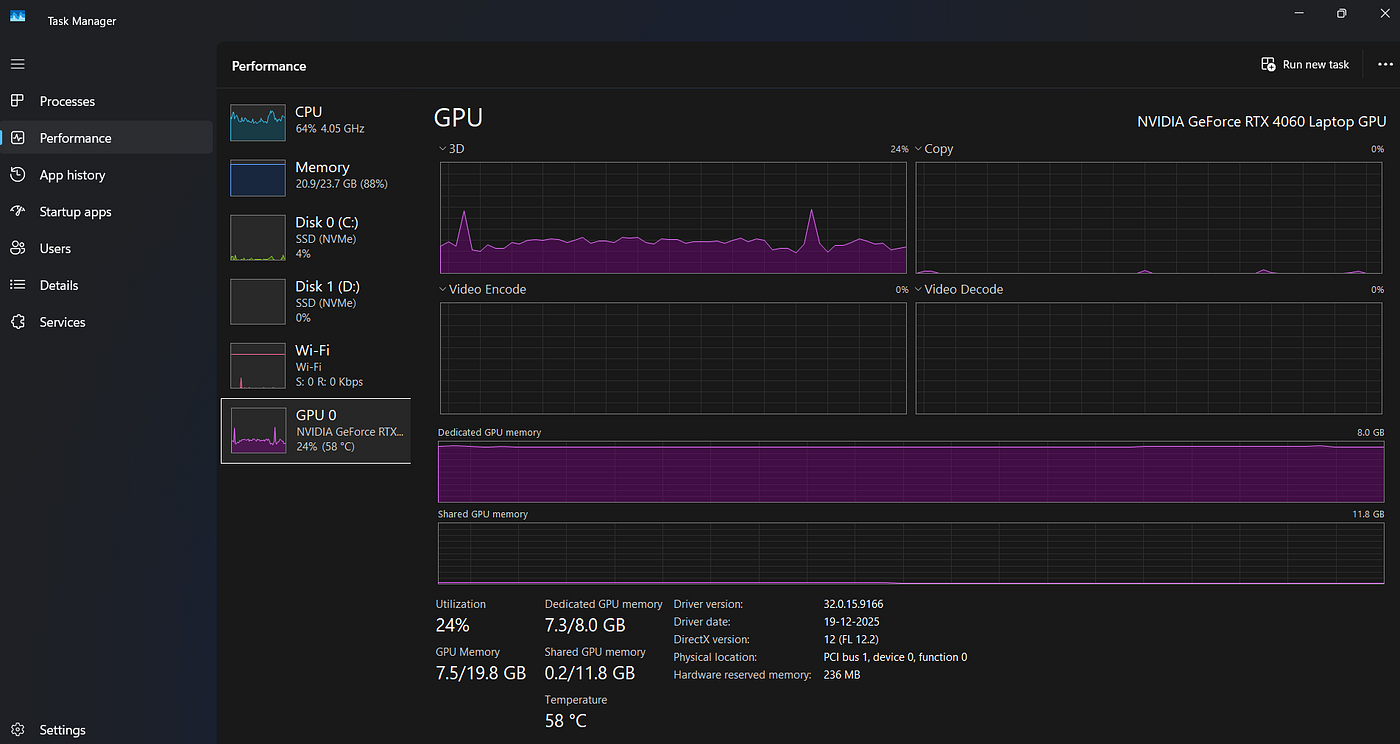The width and height of the screenshot is (1400, 744).
Task: Open the Processes page
Action: (x=107, y=101)
